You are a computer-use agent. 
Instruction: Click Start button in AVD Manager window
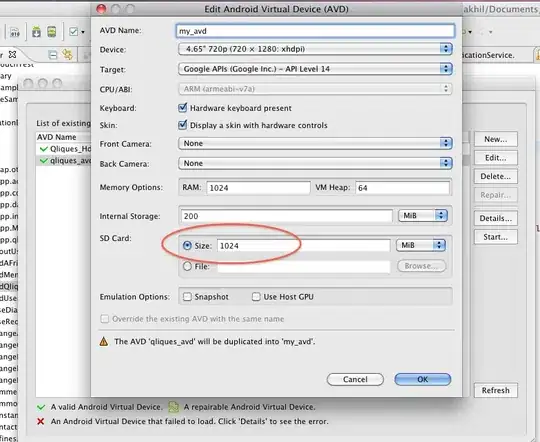[496, 237]
